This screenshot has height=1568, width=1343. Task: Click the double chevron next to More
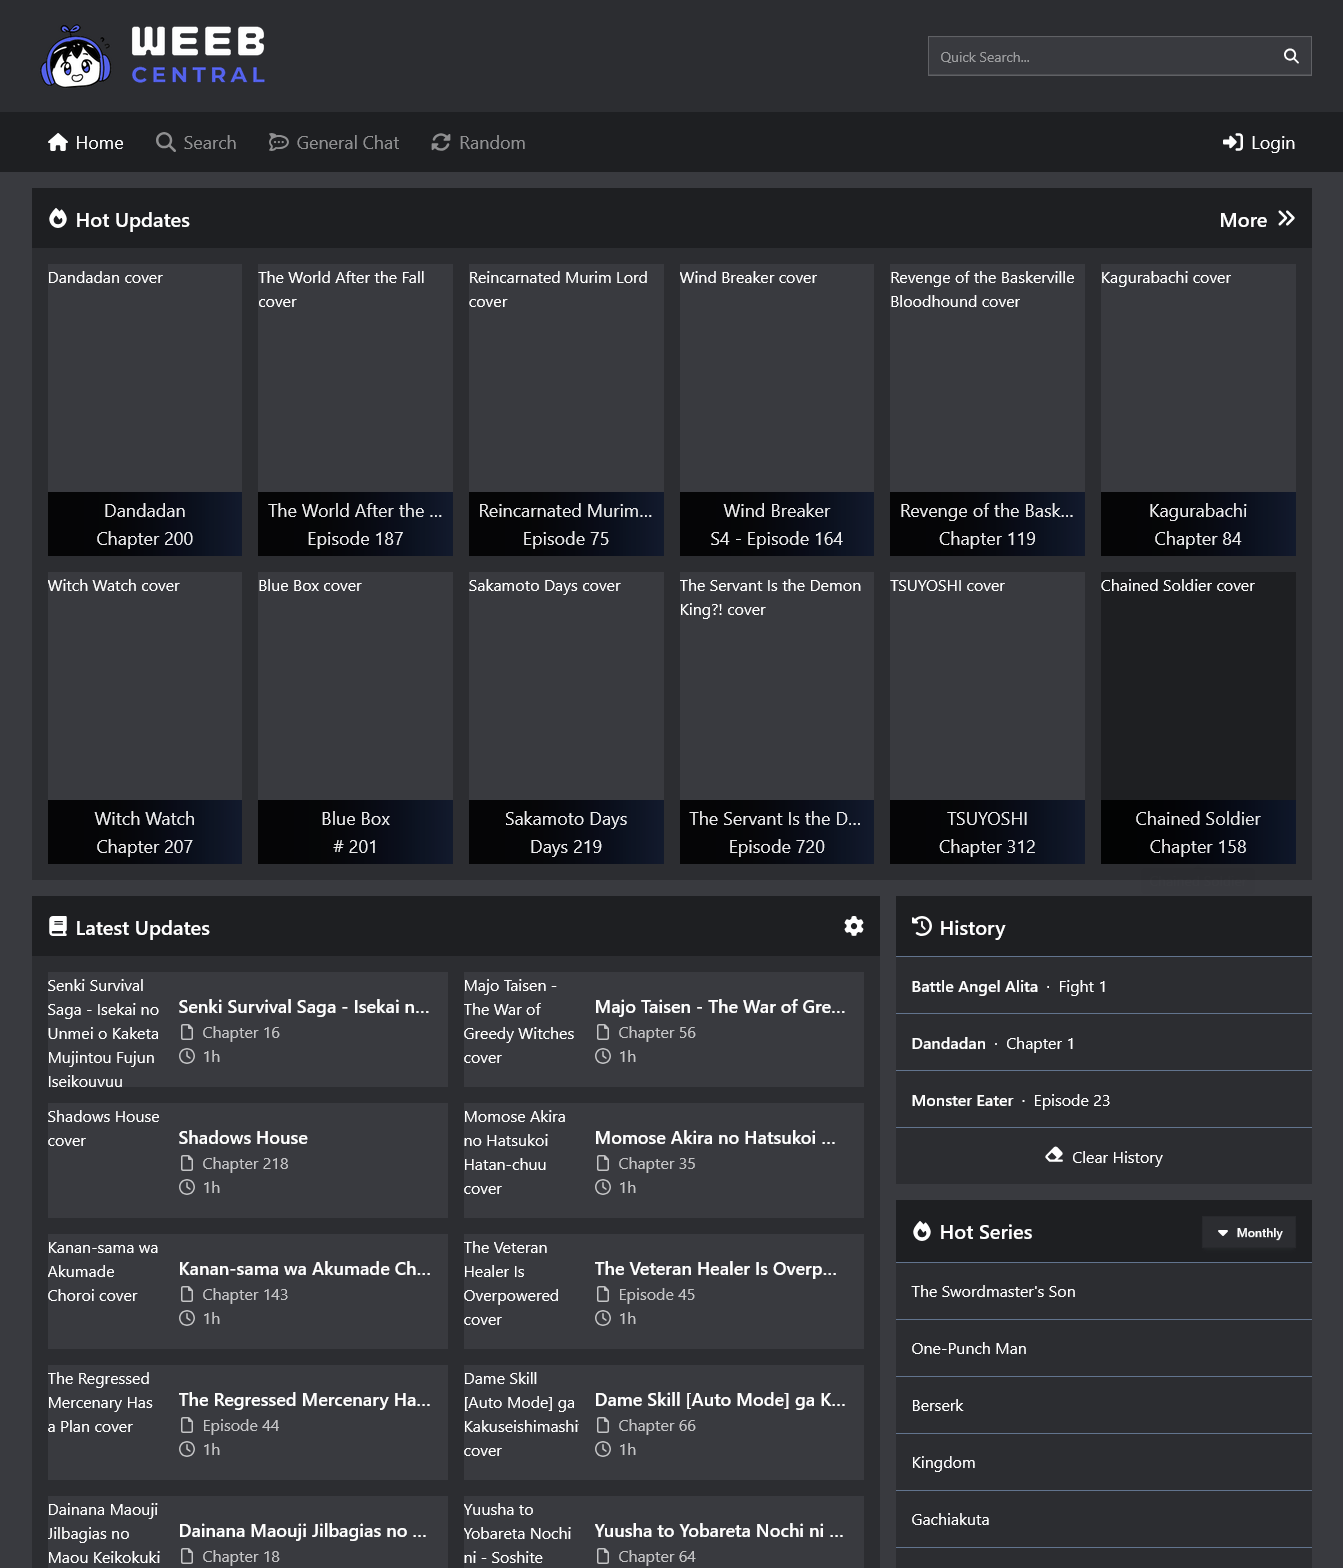click(x=1287, y=218)
